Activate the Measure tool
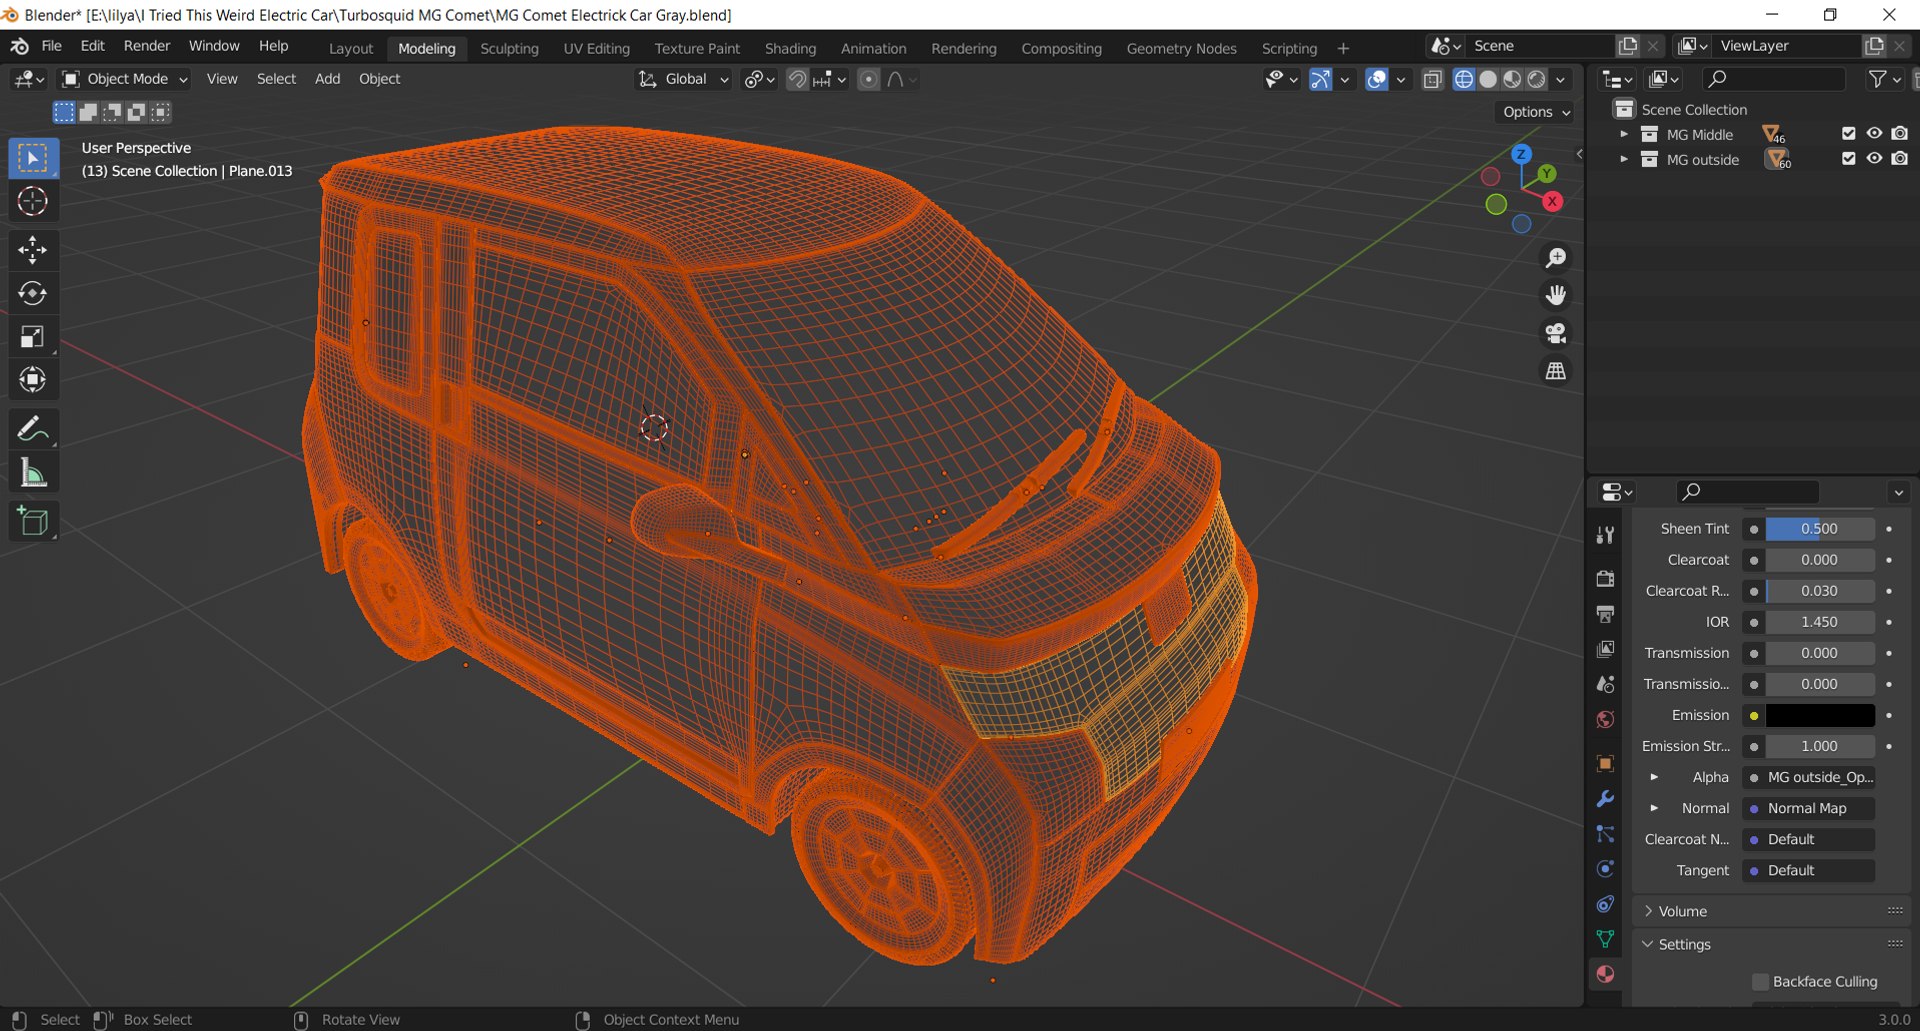Viewport: 1920px width, 1031px height. coord(32,474)
